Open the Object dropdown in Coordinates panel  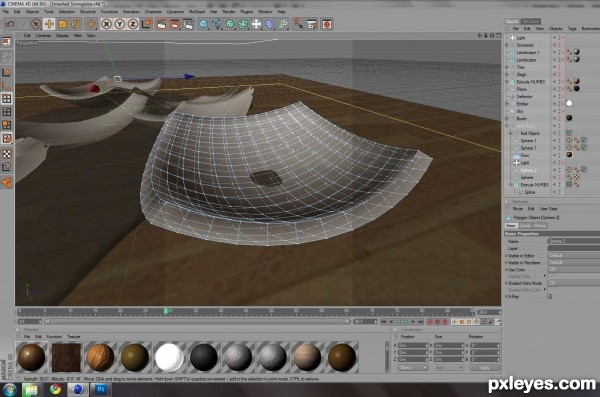click(412, 368)
